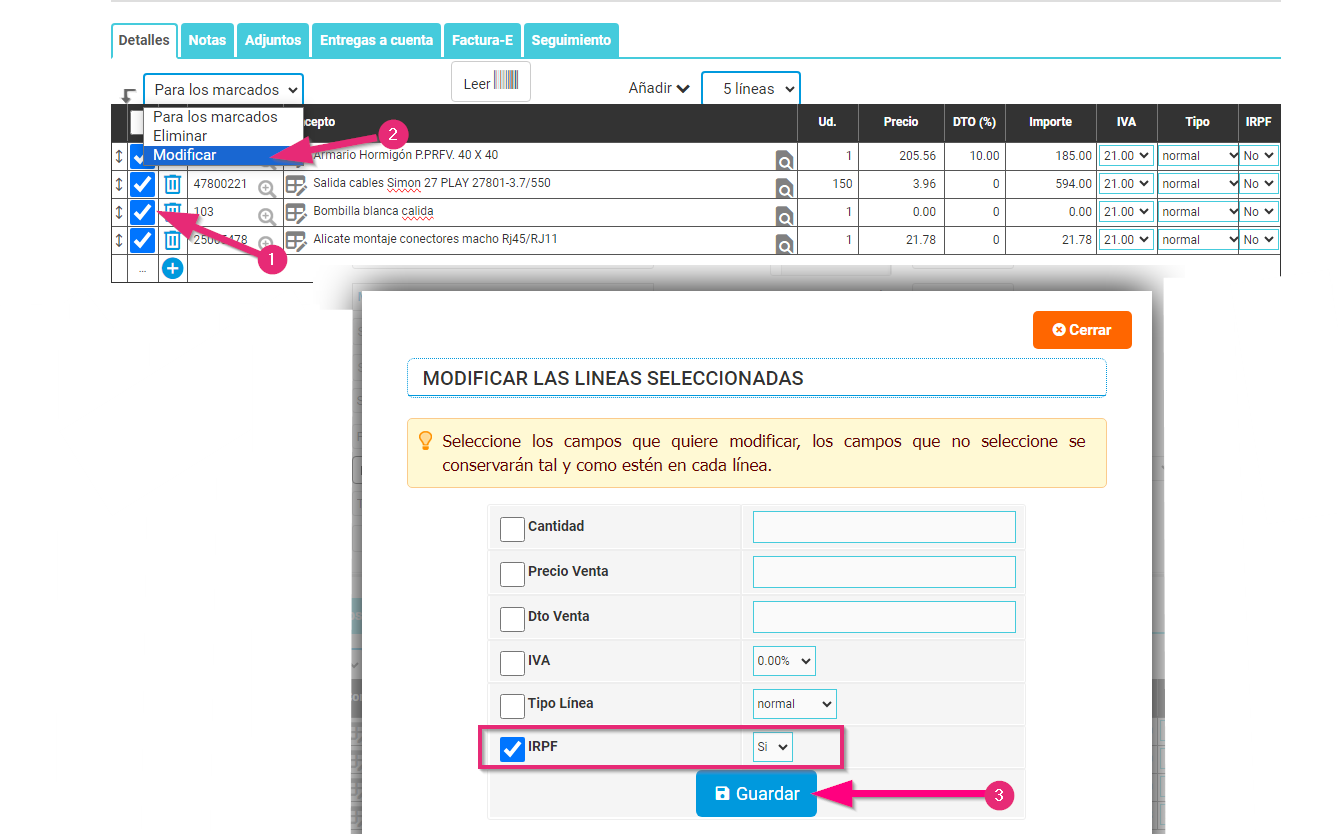Open the 'Tipo Línea' selector showing 'normal'
Screen dimensions: 1338x834
794,703
